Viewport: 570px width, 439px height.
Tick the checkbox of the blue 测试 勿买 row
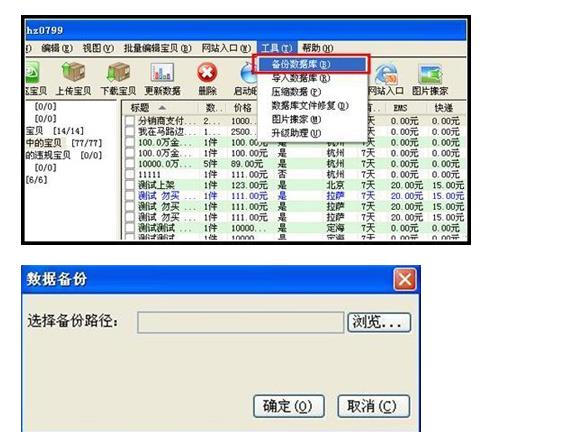(x=130, y=196)
